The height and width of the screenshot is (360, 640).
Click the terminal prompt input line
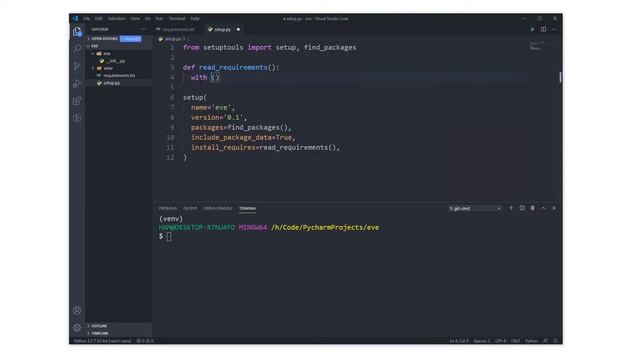pyautogui.click(x=165, y=236)
